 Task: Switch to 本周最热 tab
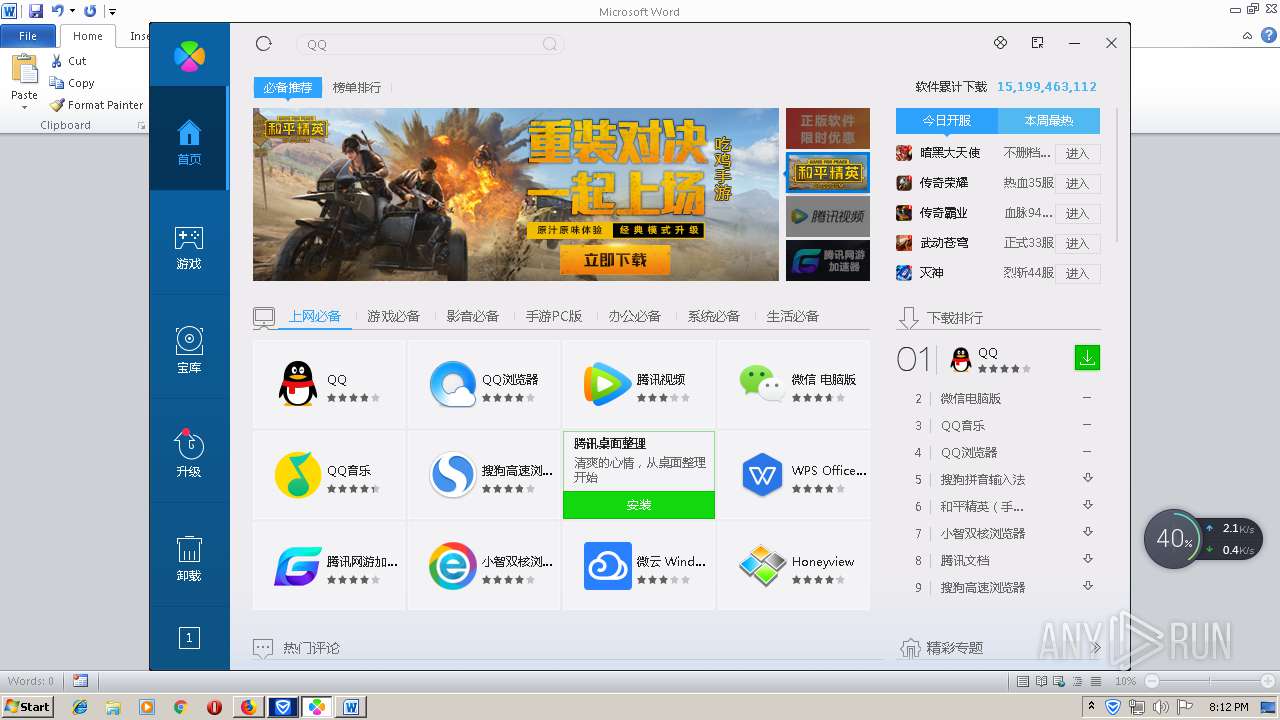(1049, 121)
